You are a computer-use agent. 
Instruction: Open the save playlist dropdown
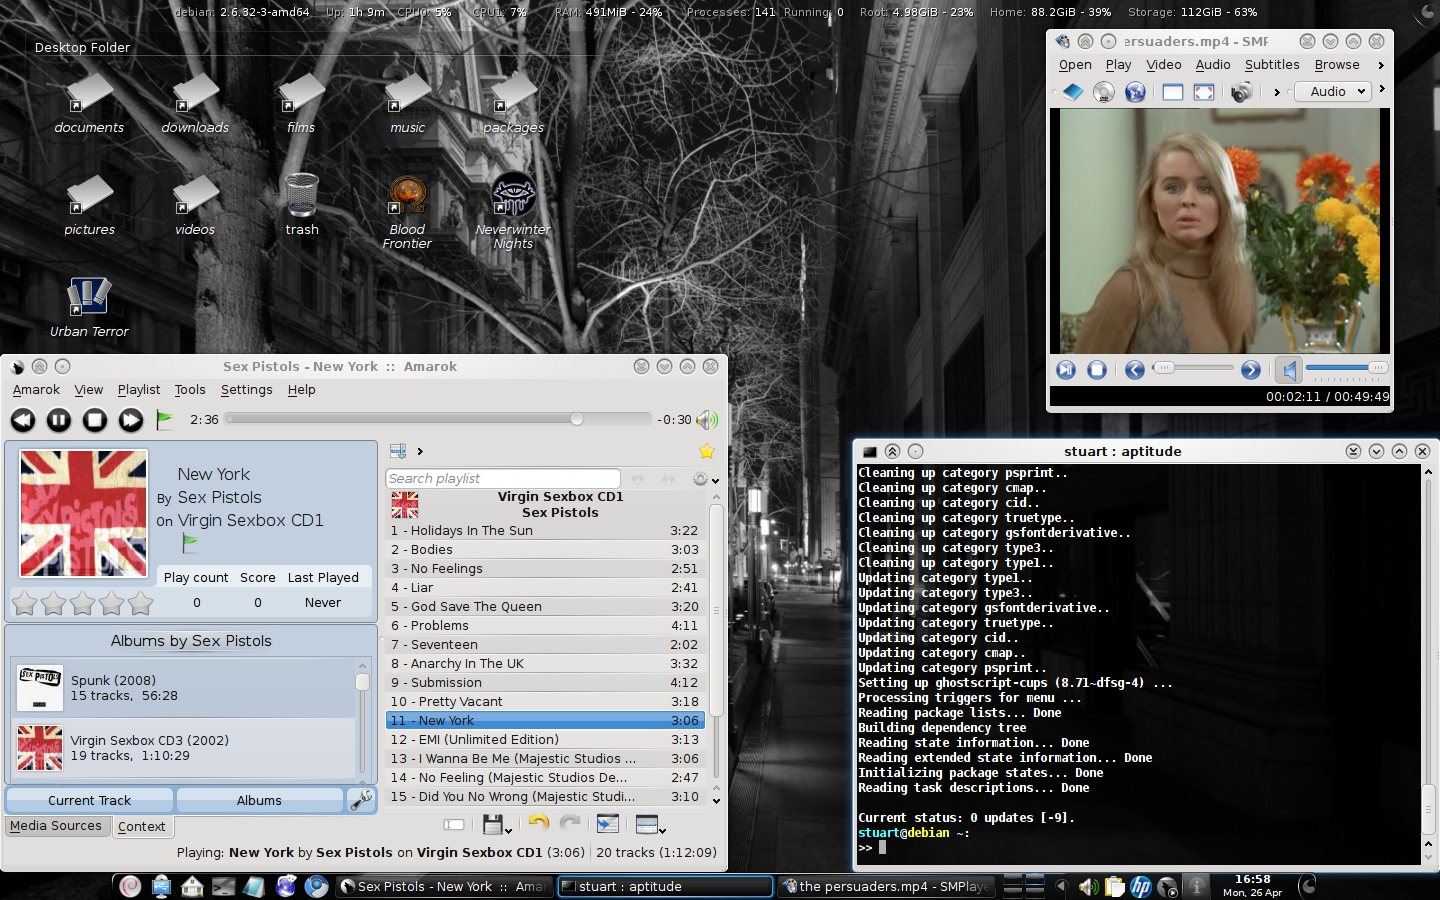click(497, 825)
